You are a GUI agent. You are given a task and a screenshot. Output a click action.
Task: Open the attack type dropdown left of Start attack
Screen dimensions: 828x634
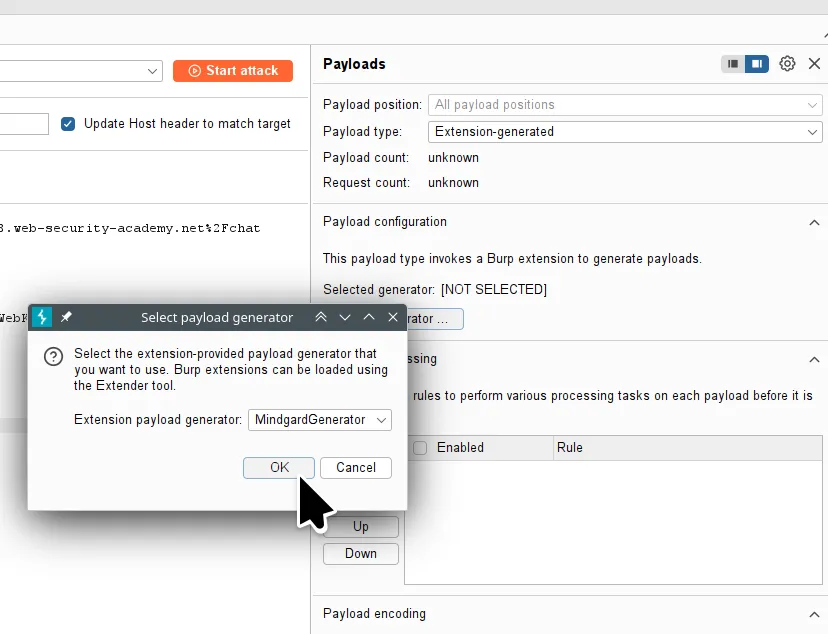[81, 71]
